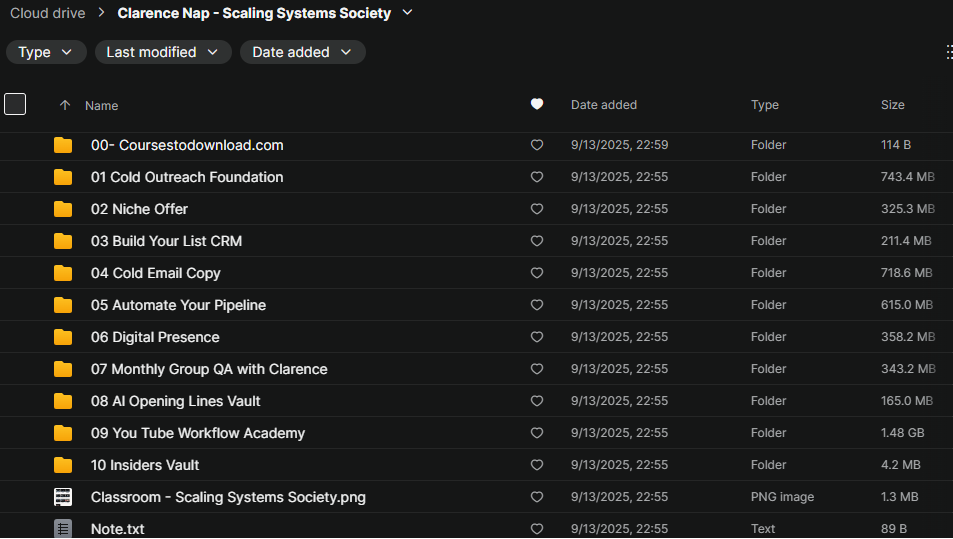953x539 pixels.
Task: Click the sort direction arrow beside Name
Action: [x=65, y=105]
